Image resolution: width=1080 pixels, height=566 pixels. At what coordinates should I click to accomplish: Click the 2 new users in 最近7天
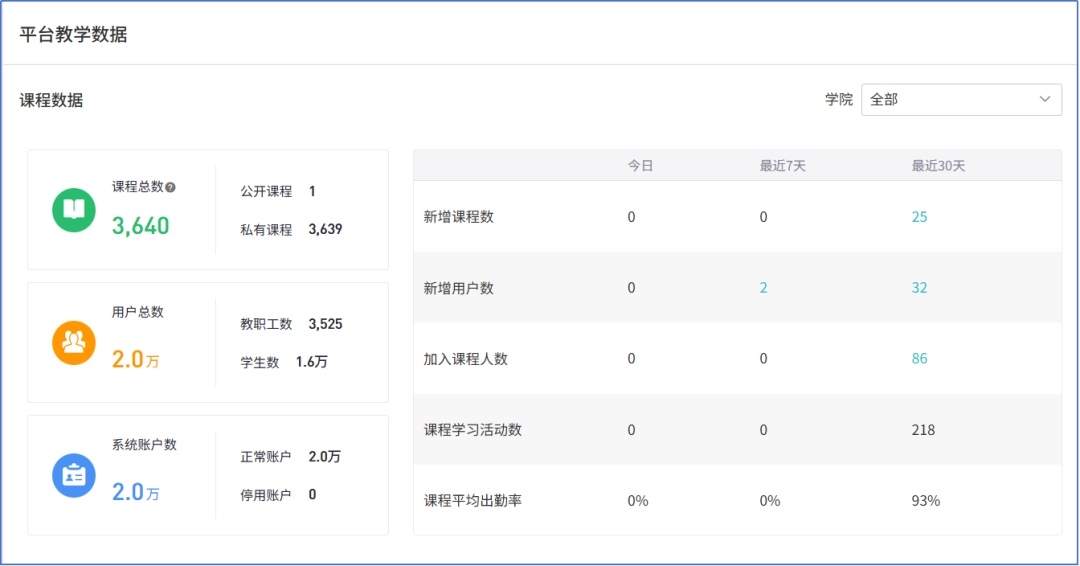pyautogui.click(x=763, y=288)
